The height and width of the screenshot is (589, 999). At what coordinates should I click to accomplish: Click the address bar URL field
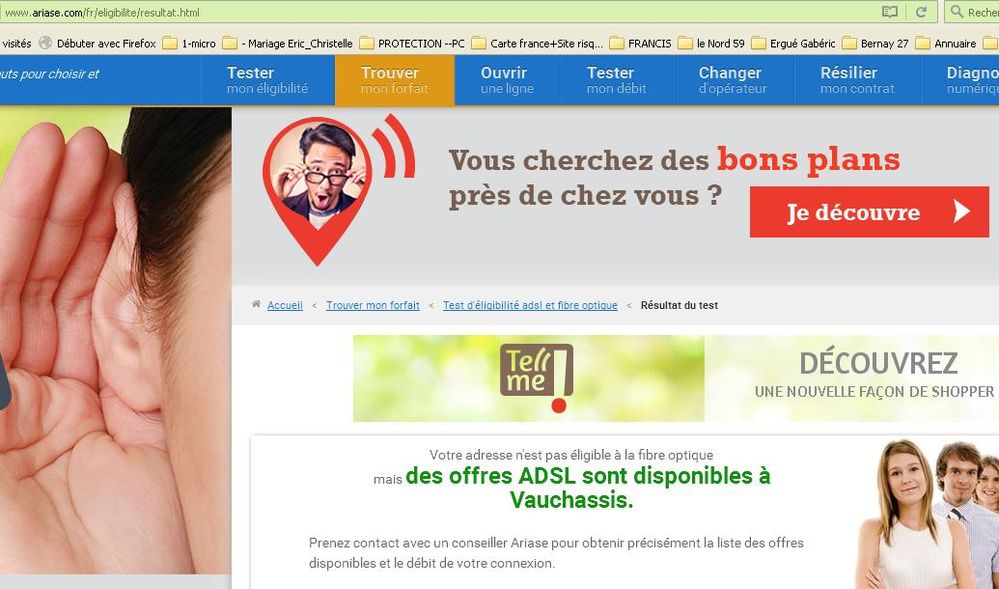[440, 12]
